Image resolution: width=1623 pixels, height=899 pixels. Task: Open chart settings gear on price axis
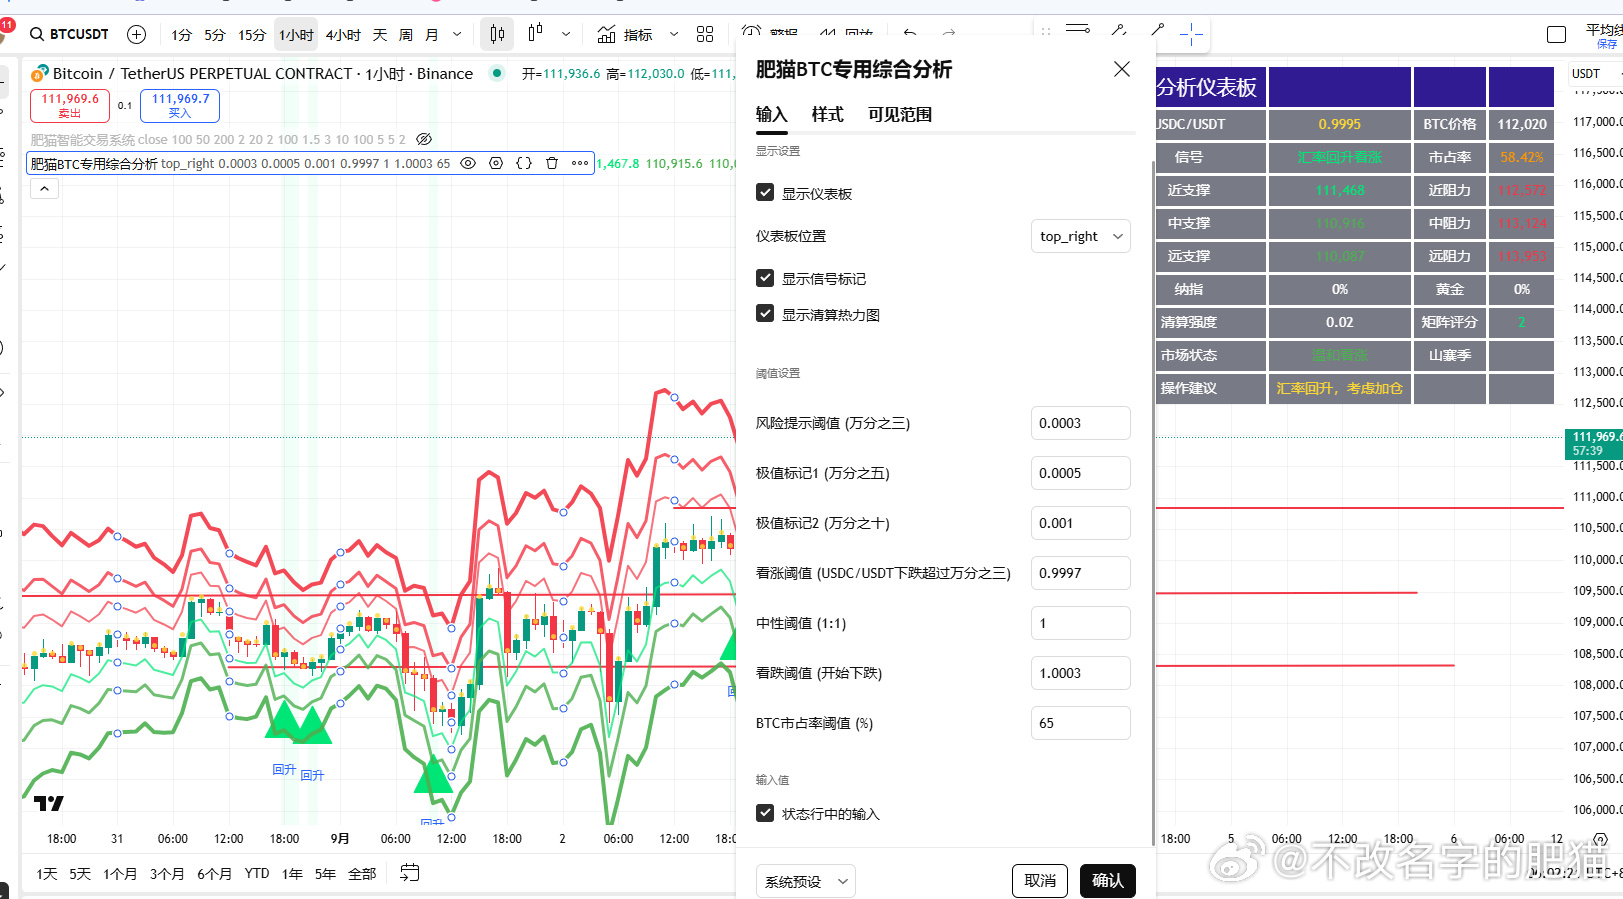click(x=1600, y=839)
